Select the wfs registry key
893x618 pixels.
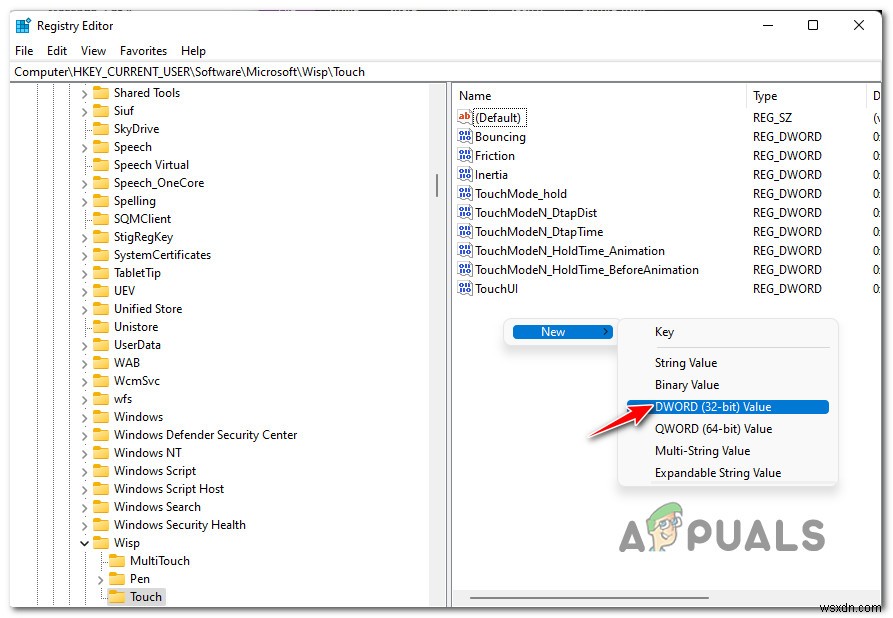(x=122, y=399)
